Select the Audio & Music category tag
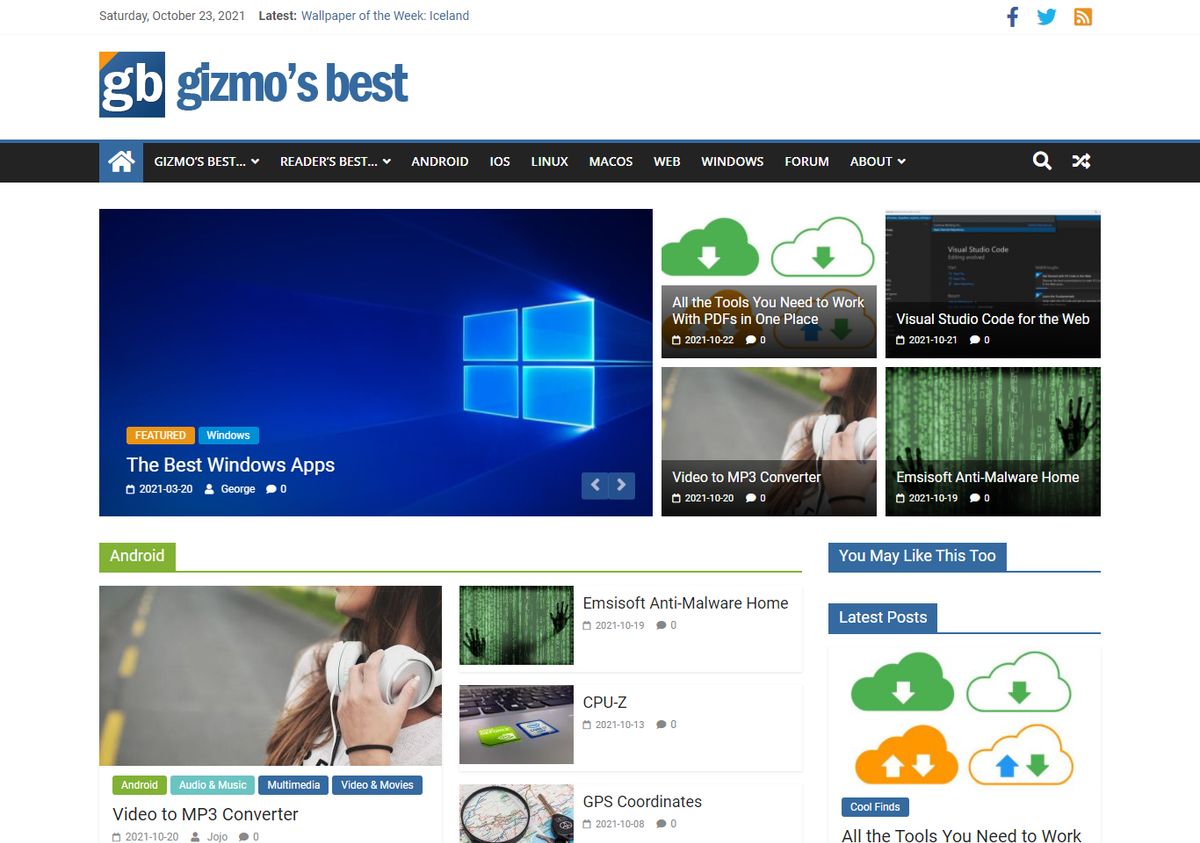This screenshot has width=1200, height=843. pos(212,785)
